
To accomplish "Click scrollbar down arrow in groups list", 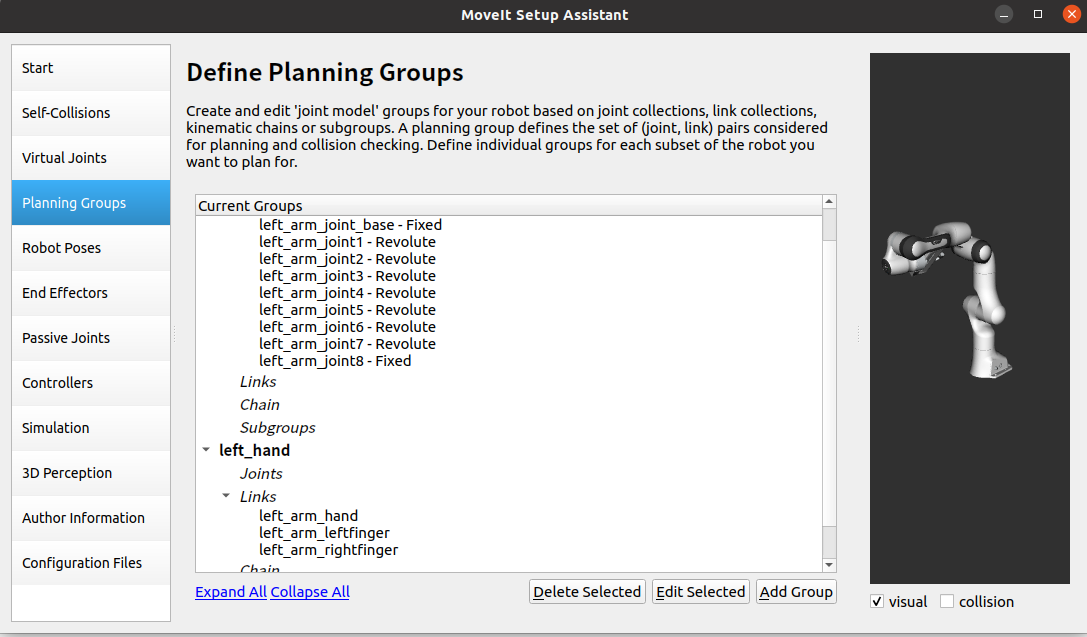I will [829, 565].
